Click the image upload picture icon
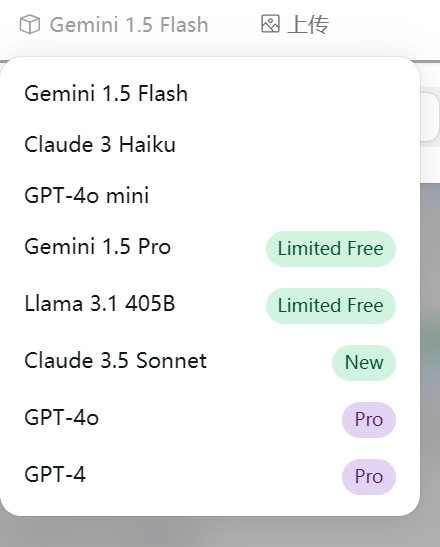The width and height of the screenshot is (440, 547). click(x=270, y=24)
